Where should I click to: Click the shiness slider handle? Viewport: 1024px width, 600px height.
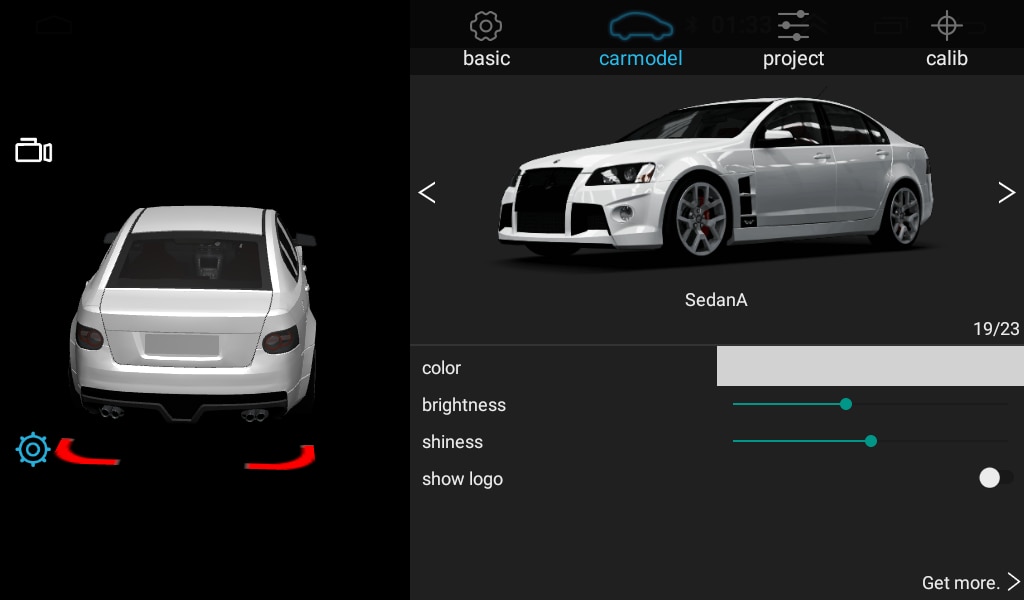(871, 441)
